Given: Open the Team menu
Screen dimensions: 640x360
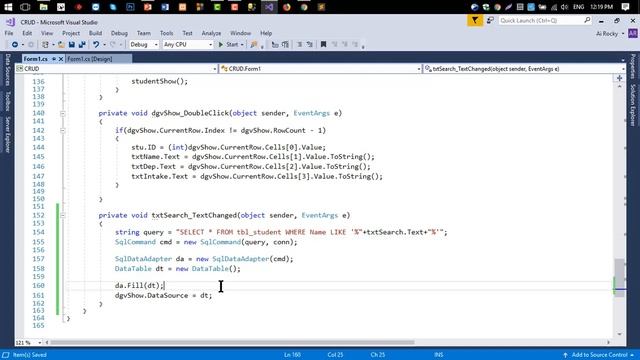Looking at the screenshot, I should (143, 33).
